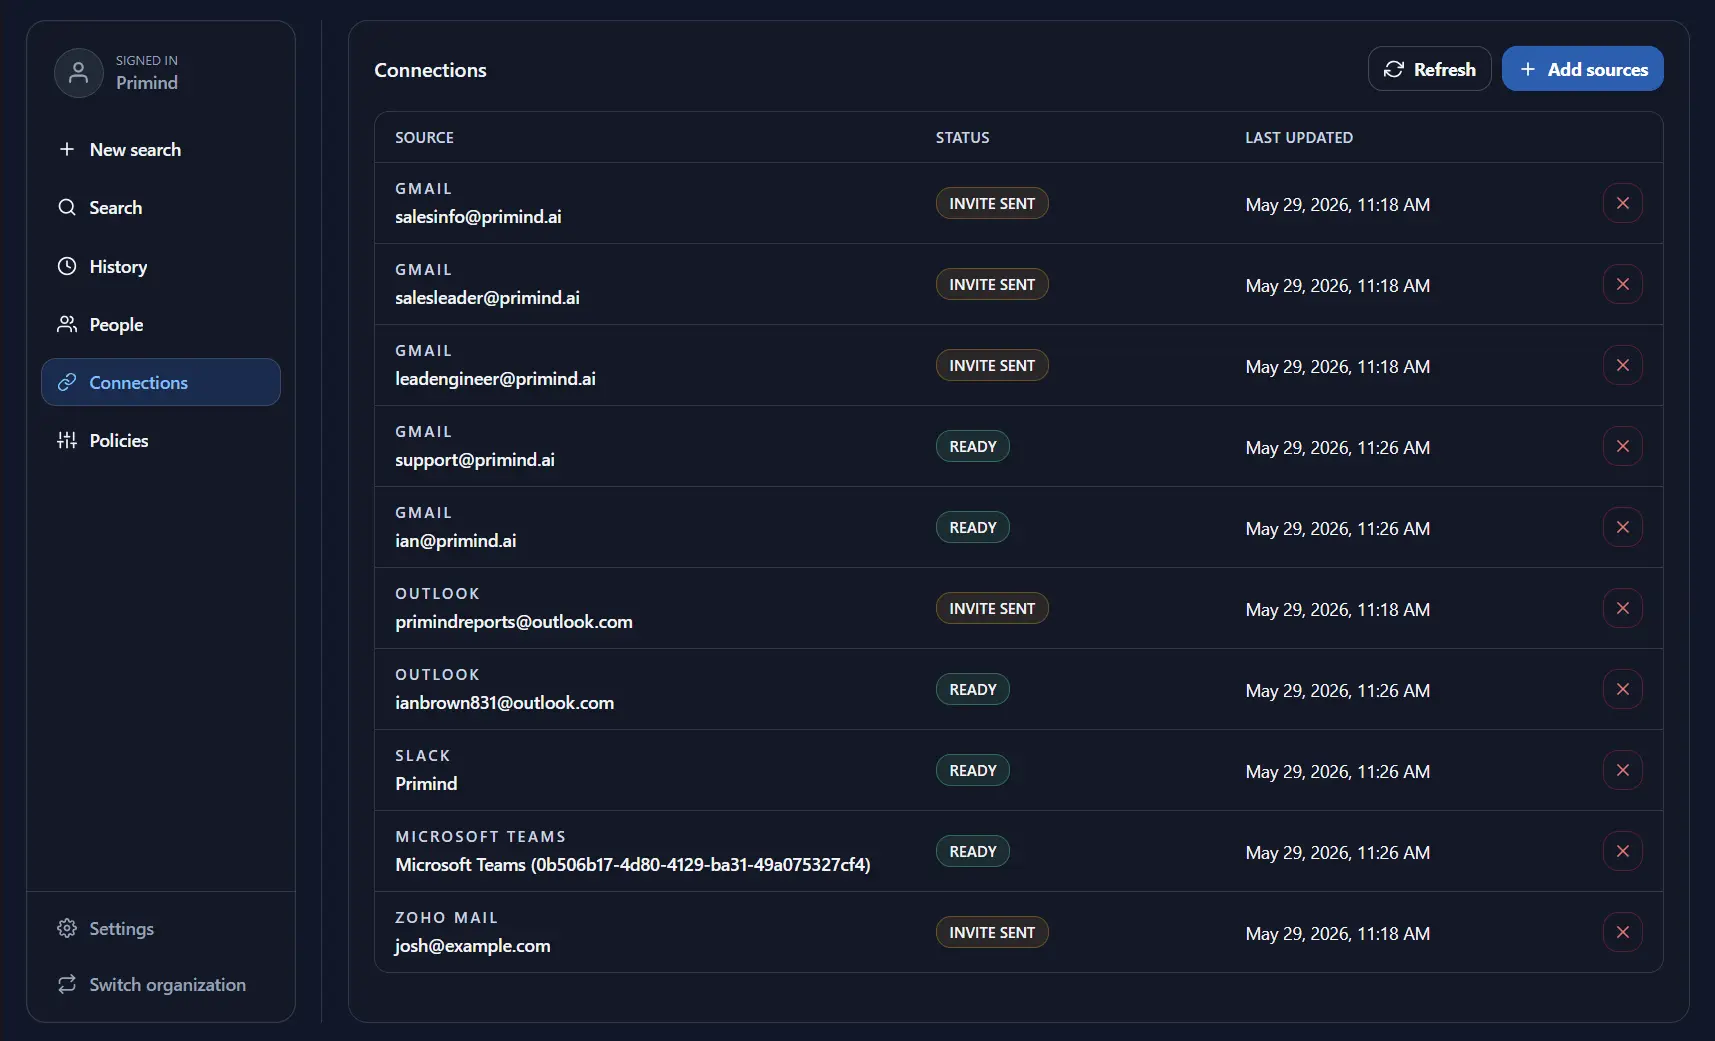The height and width of the screenshot is (1041, 1715).
Task: Remove the salesinfo@primind.ai Gmail connection
Action: click(1622, 203)
